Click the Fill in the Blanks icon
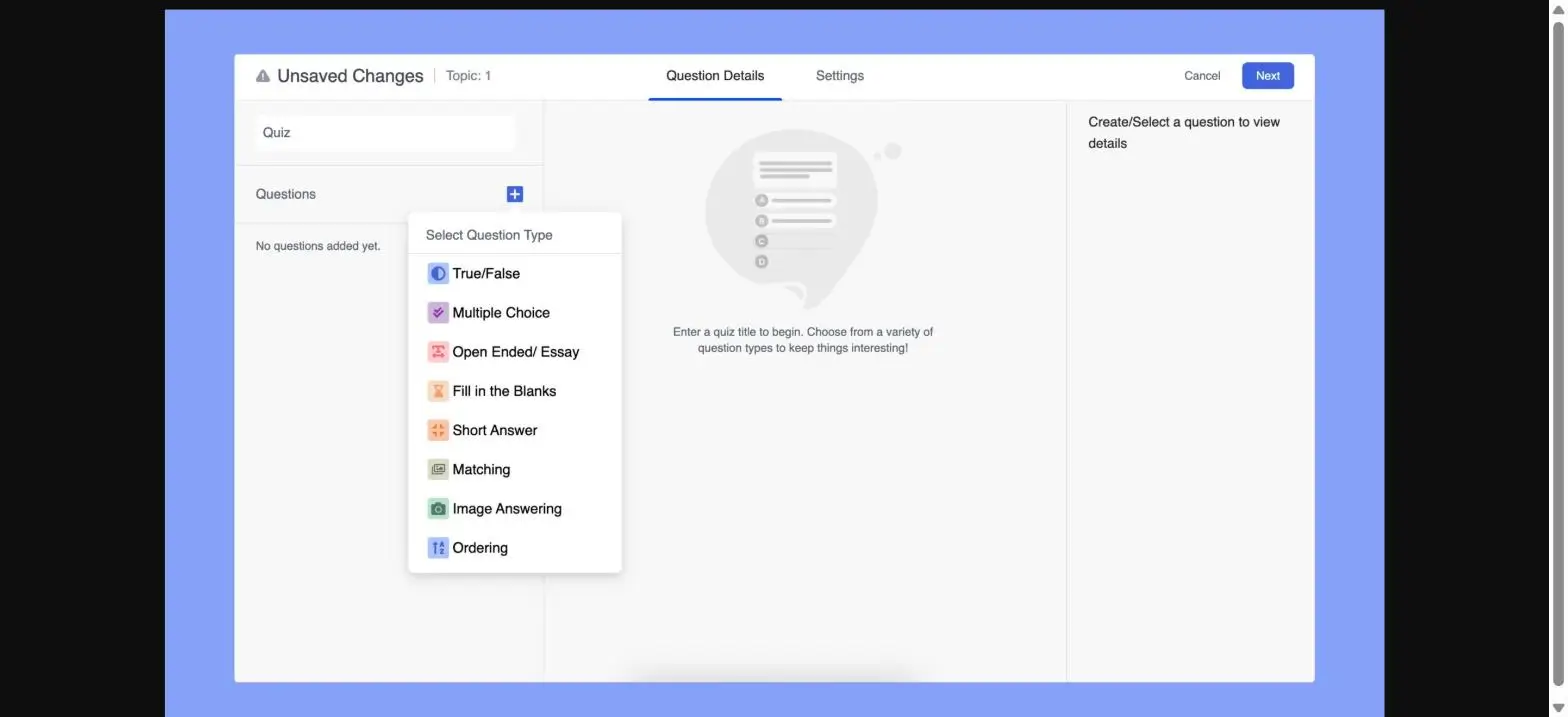1568x717 pixels. click(438, 391)
